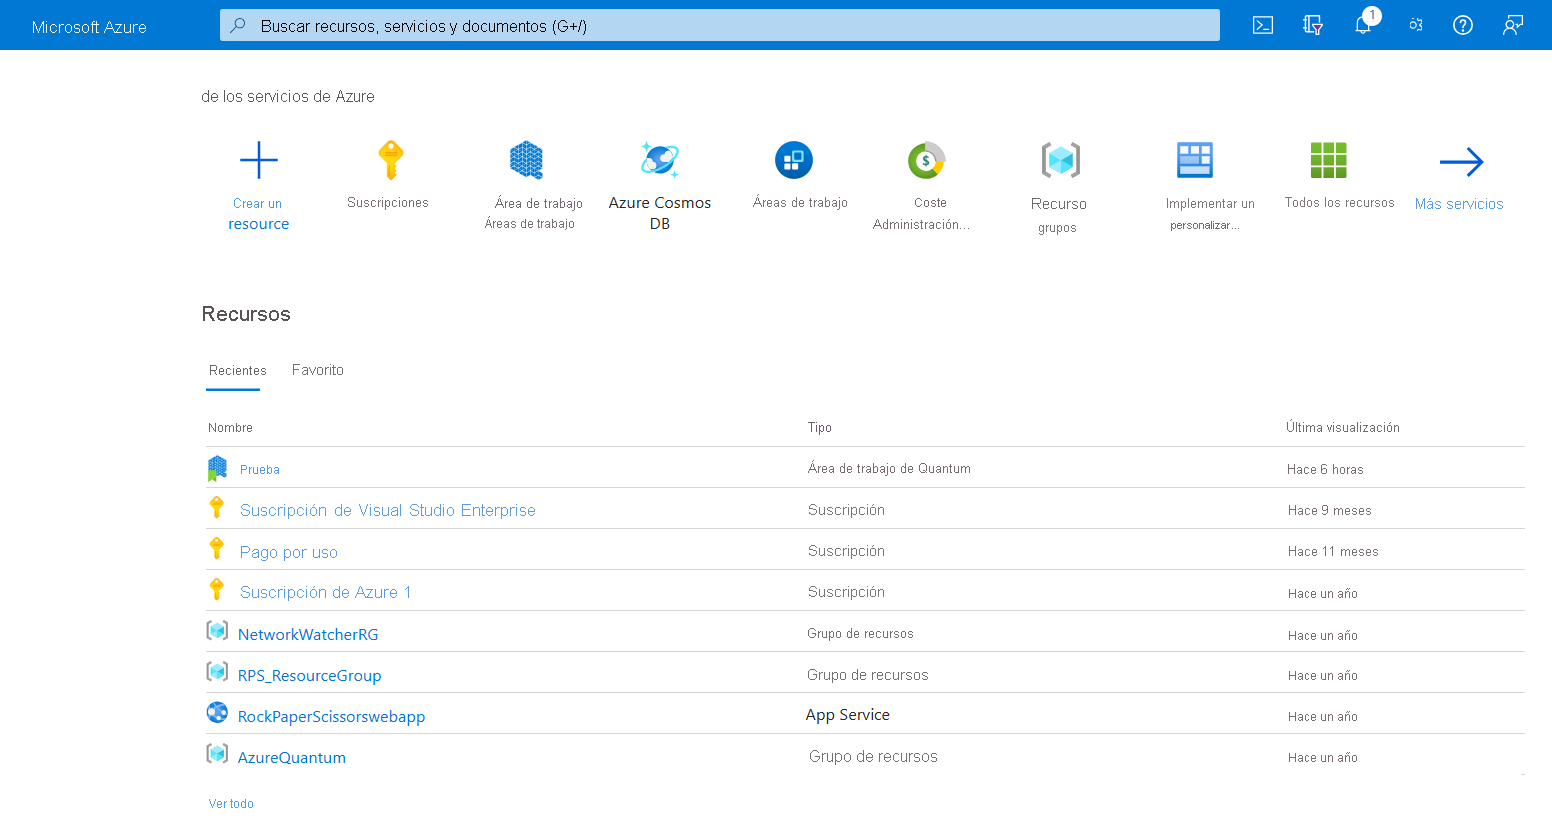Open Suscripciones key icon
This screenshot has height=830, width=1552.
[x=391, y=160]
